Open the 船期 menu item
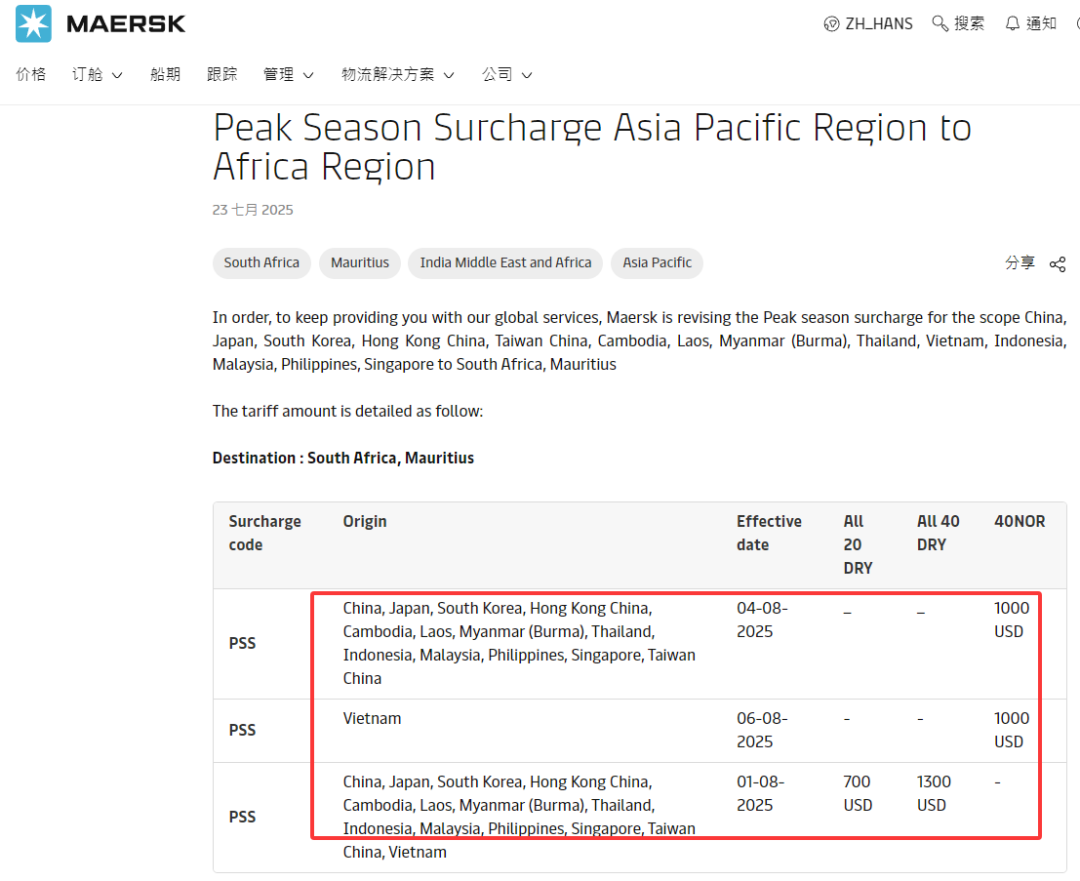 coord(165,74)
